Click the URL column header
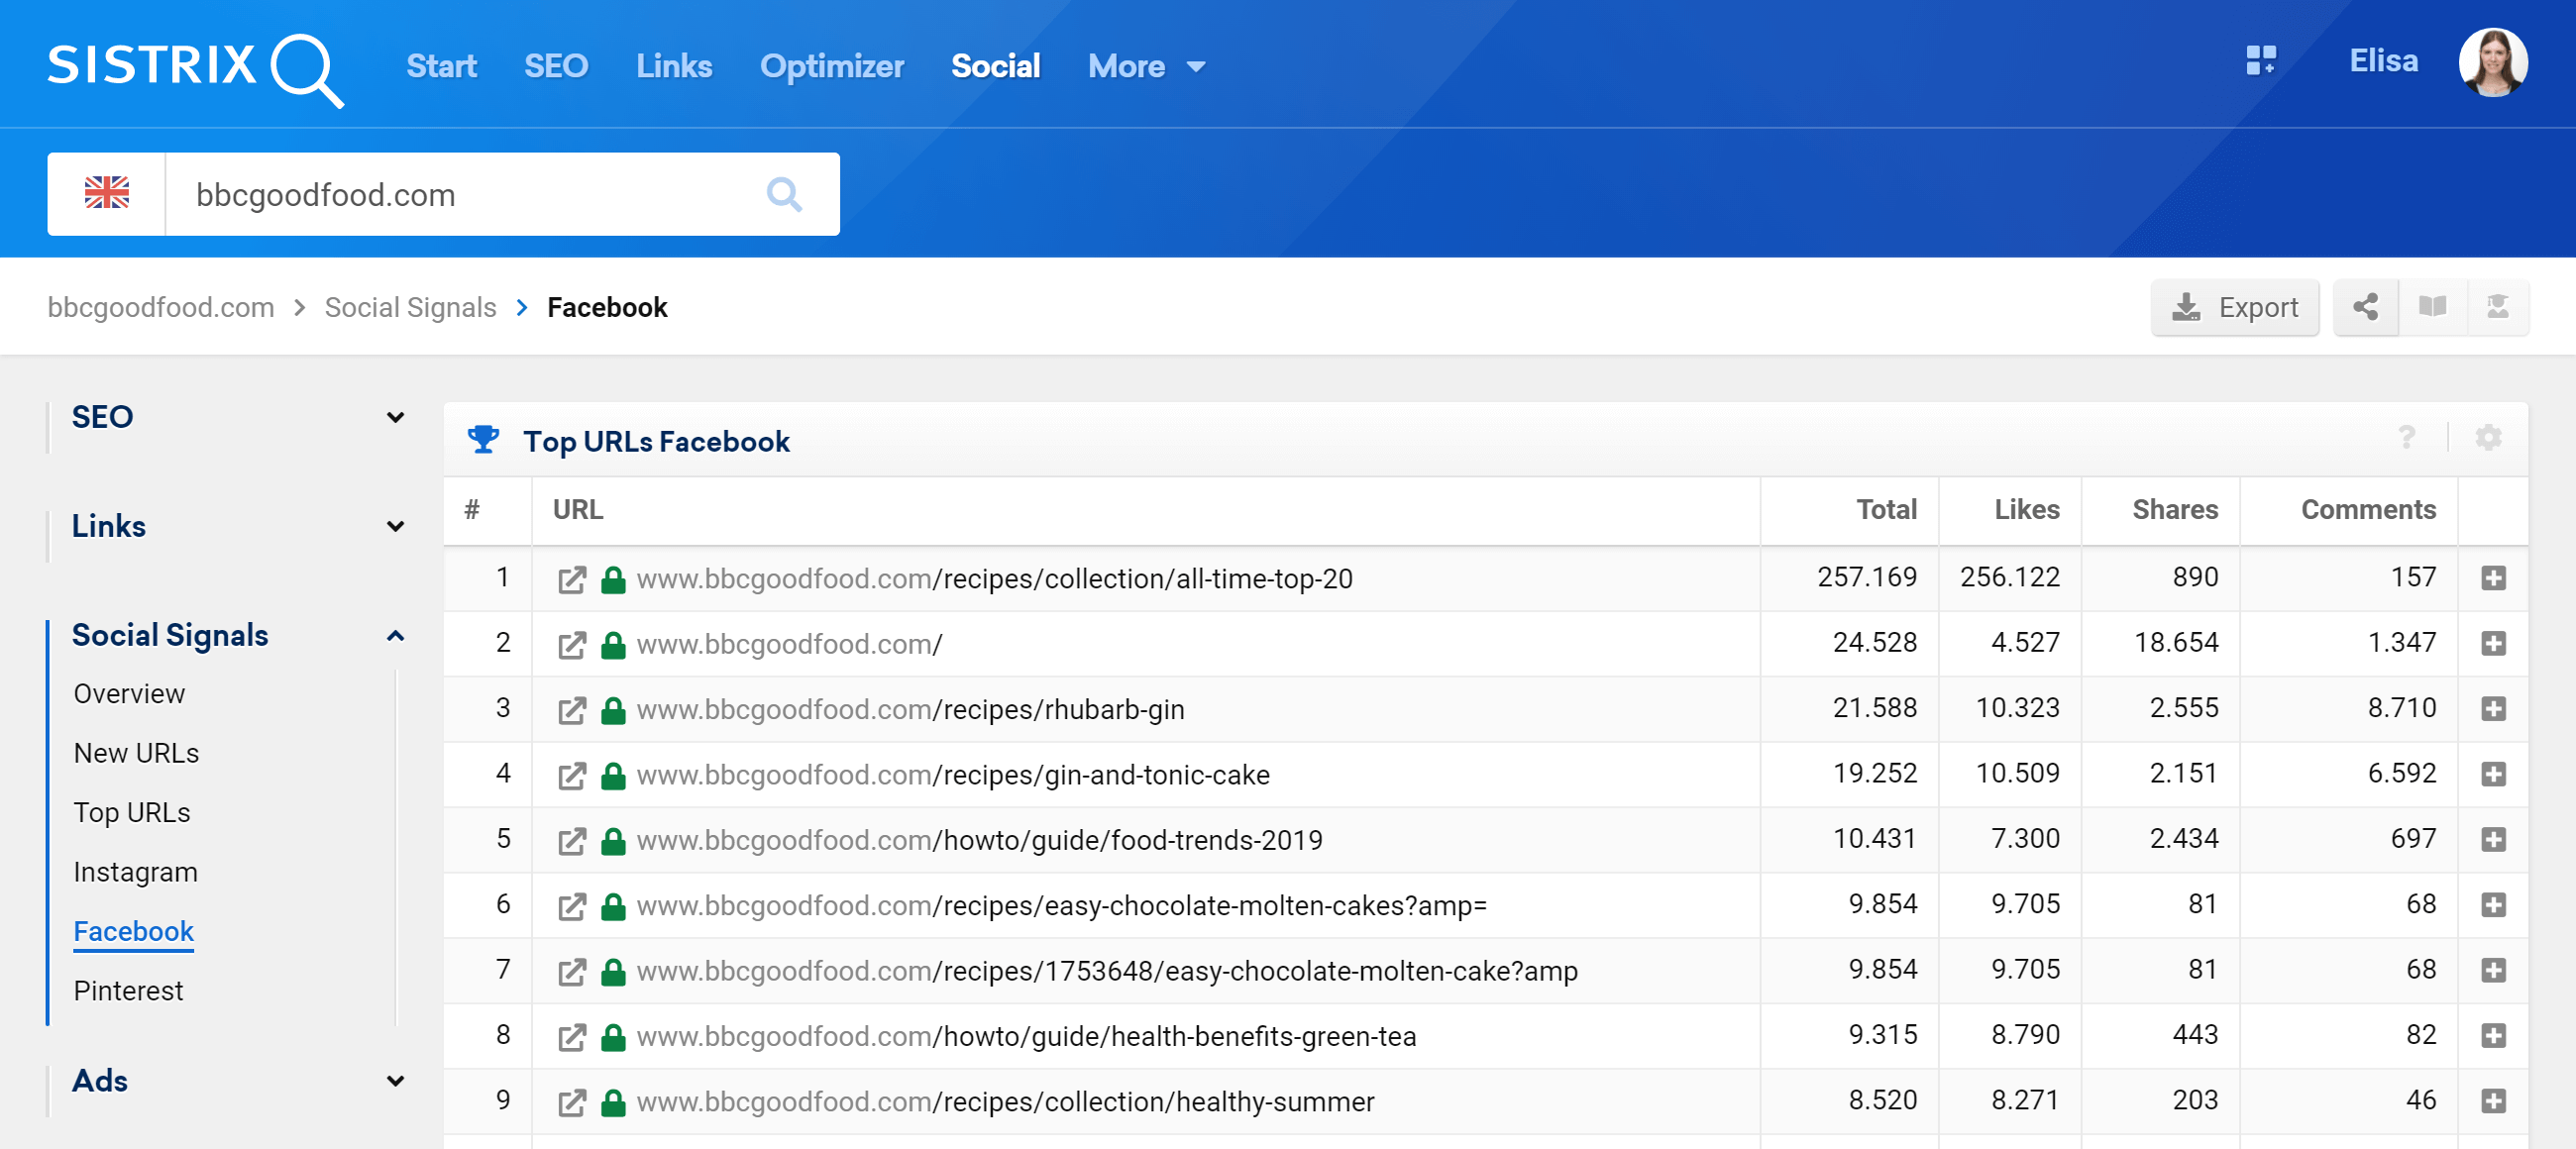Screen dimensions: 2576x1149 tap(578, 510)
